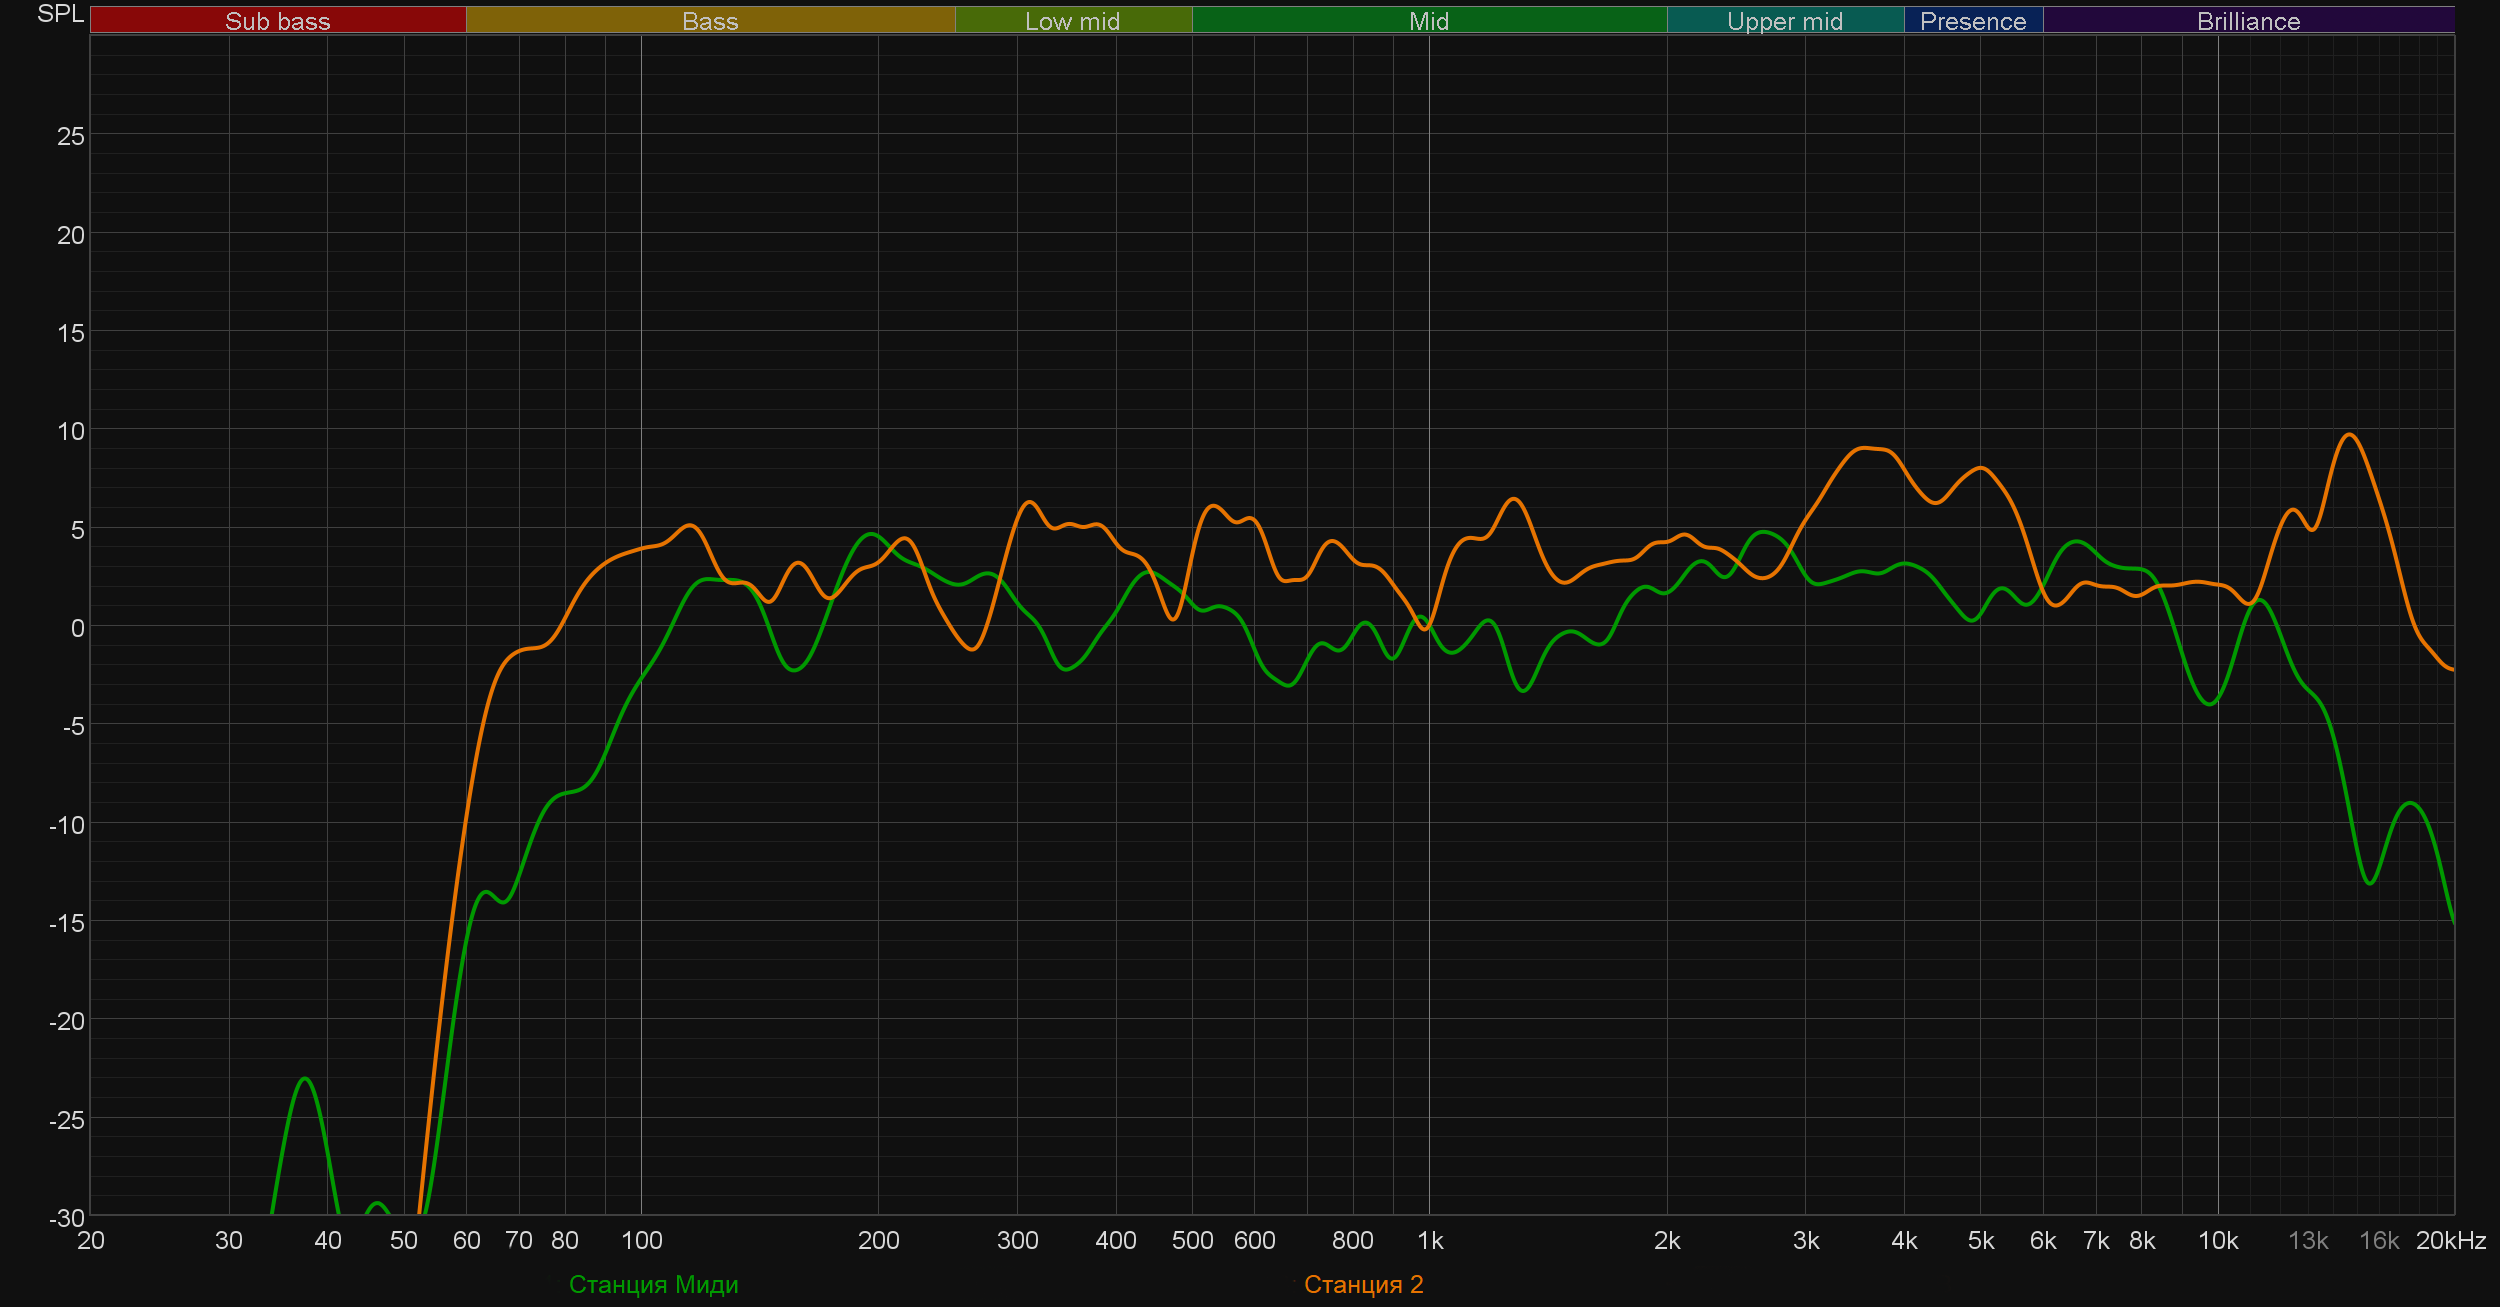Select the Bass frequency band label
2500x1307 pixels.
(710, 21)
